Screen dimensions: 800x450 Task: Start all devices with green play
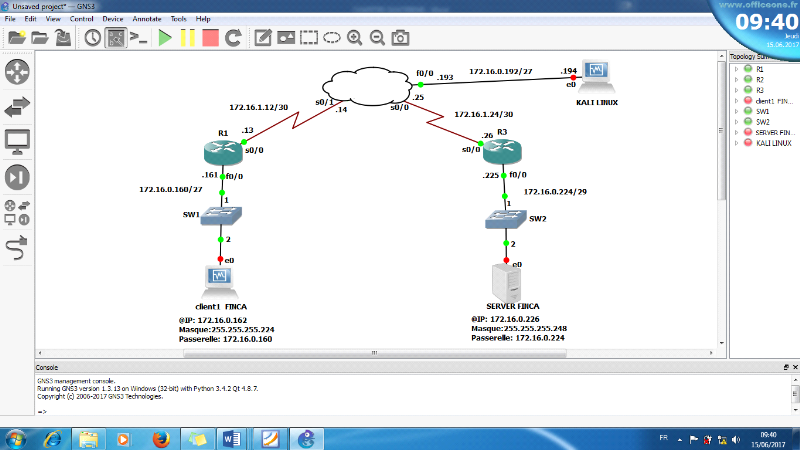(x=165, y=38)
